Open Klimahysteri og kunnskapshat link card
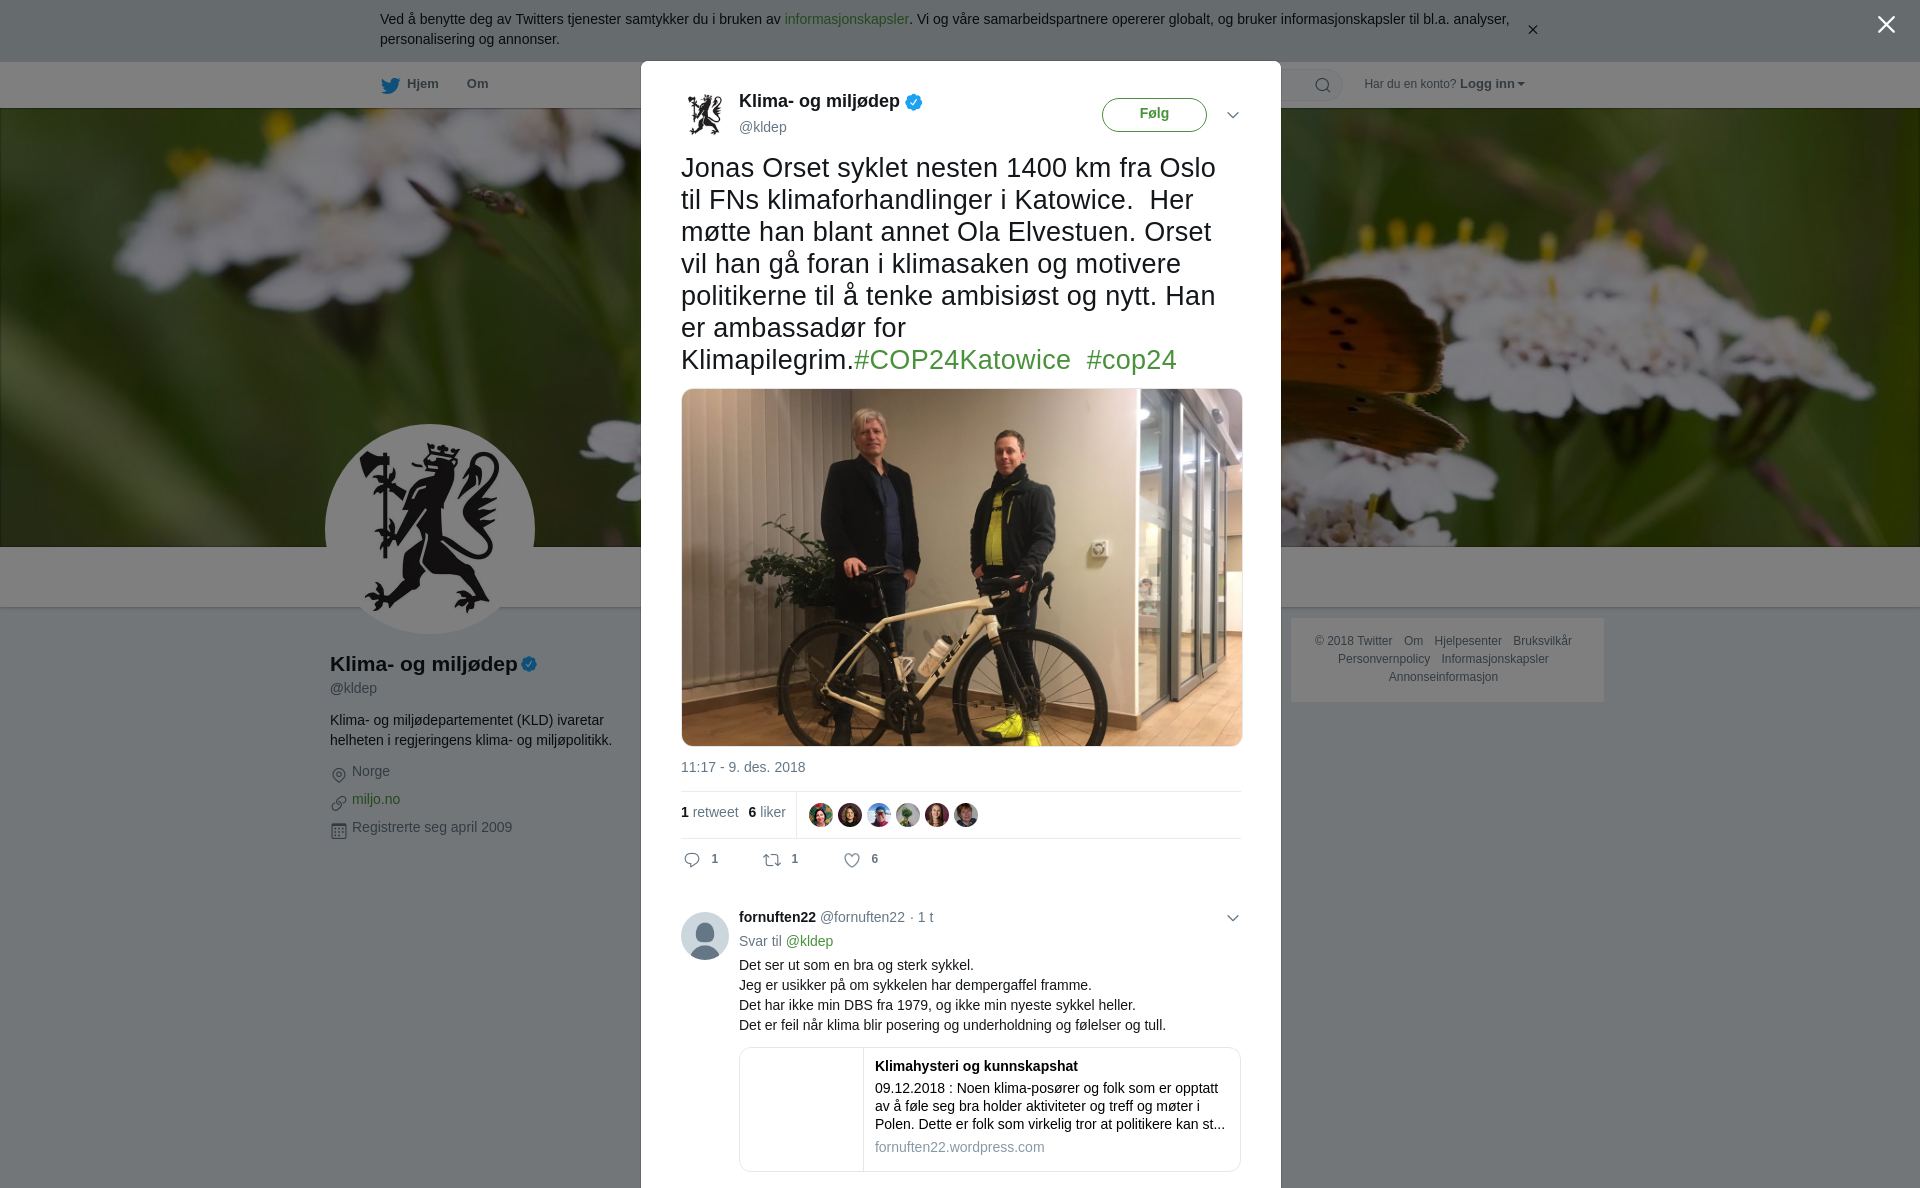This screenshot has width=1920, height=1188. point(990,1109)
